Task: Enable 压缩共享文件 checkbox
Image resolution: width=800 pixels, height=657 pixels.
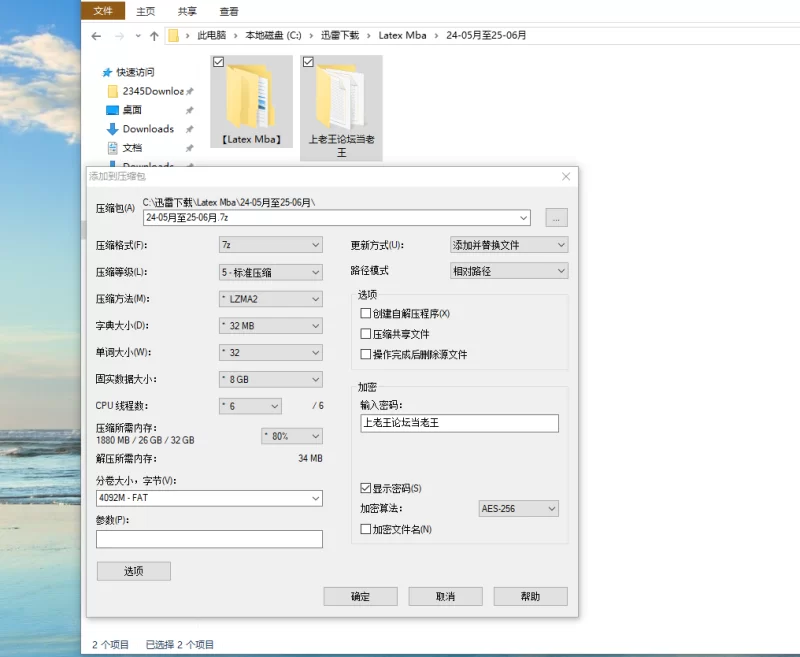Action: (365, 334)
